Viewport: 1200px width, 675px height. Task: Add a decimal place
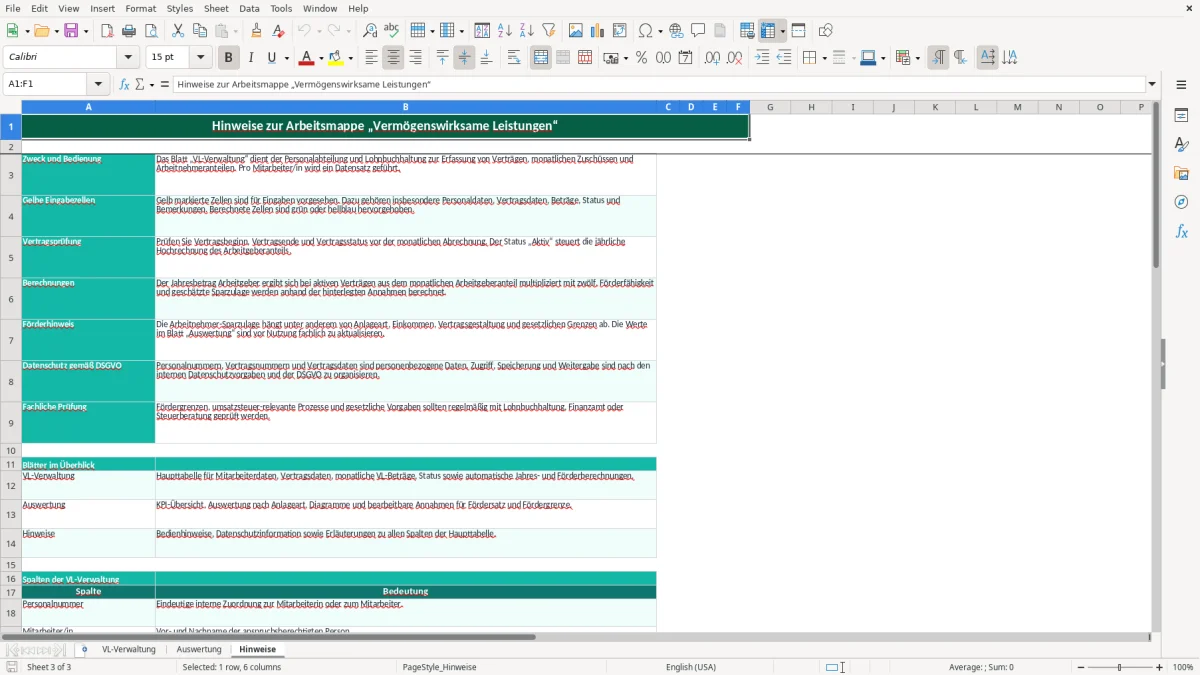(x=712, y=58)
